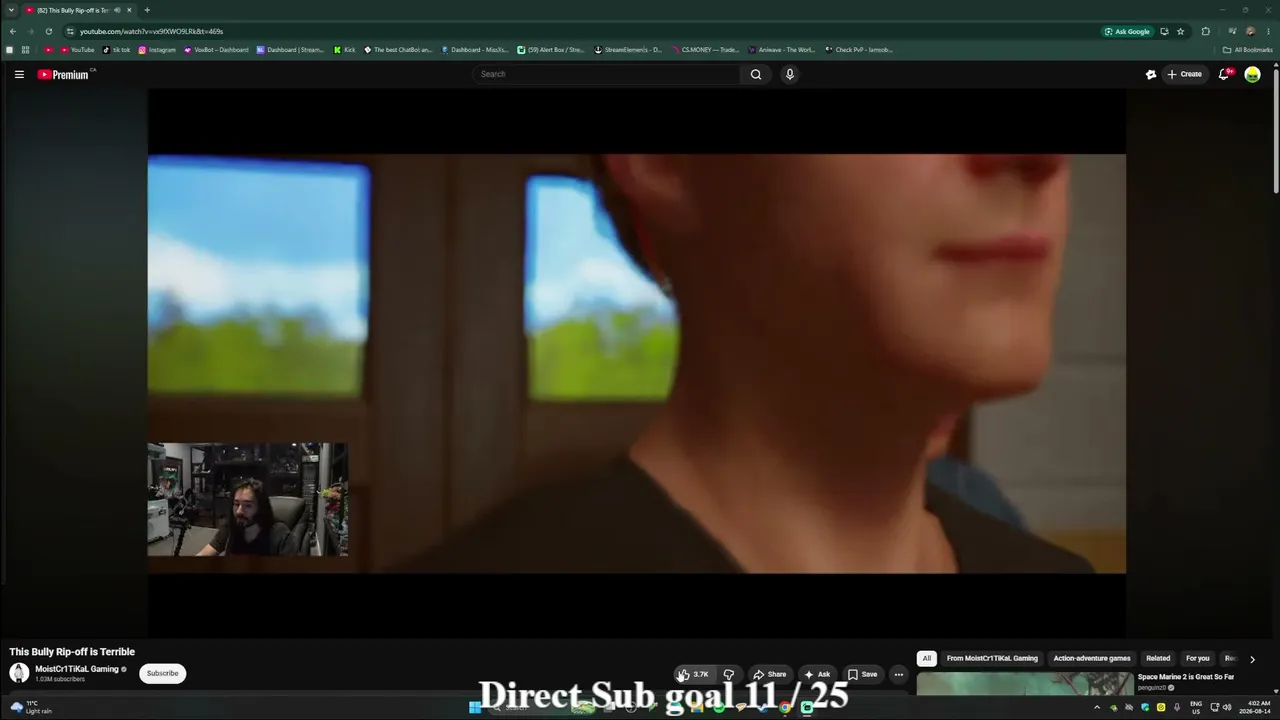Open the All Bookmarks folder
The image size is (1280, 720).
pos(1247,50)
